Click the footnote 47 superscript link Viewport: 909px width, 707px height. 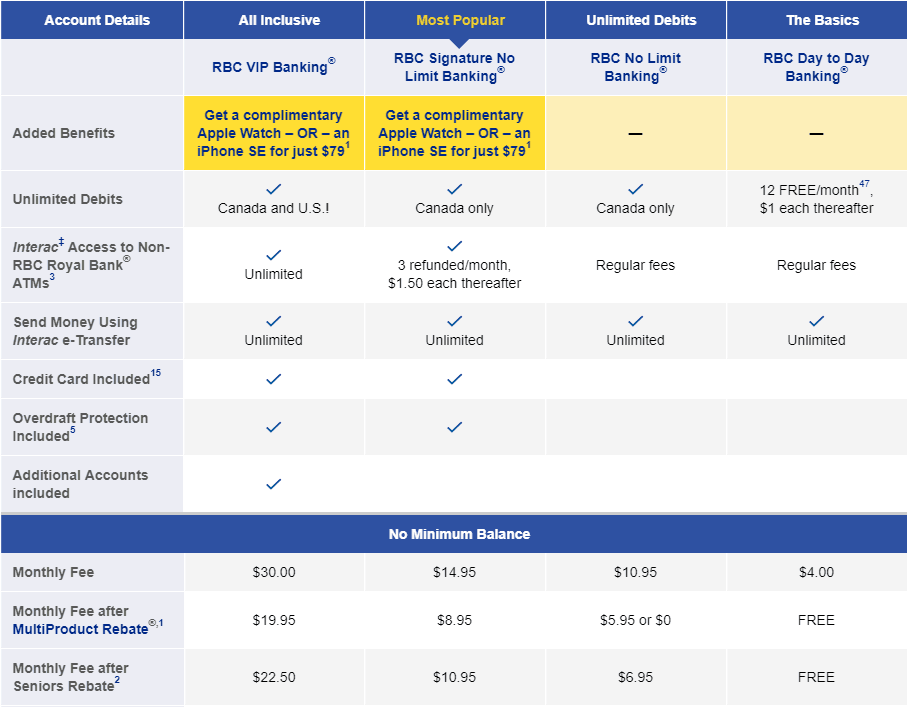864,184
